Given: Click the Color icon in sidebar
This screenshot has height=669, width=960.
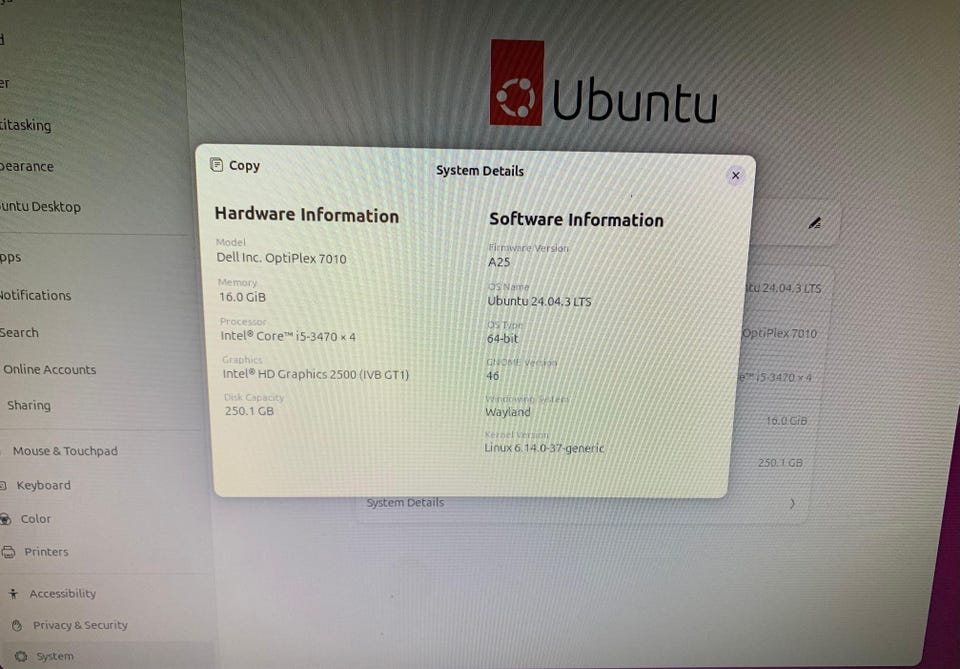Looking at the screenshot, I should click(5, 519).
